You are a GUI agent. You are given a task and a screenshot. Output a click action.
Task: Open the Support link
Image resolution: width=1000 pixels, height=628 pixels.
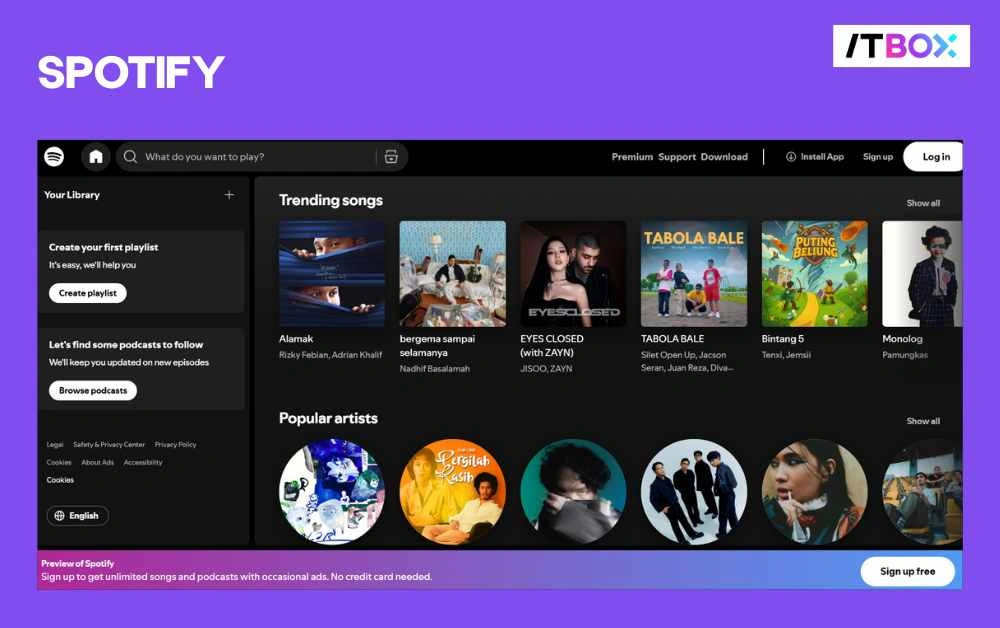(677, 157)
